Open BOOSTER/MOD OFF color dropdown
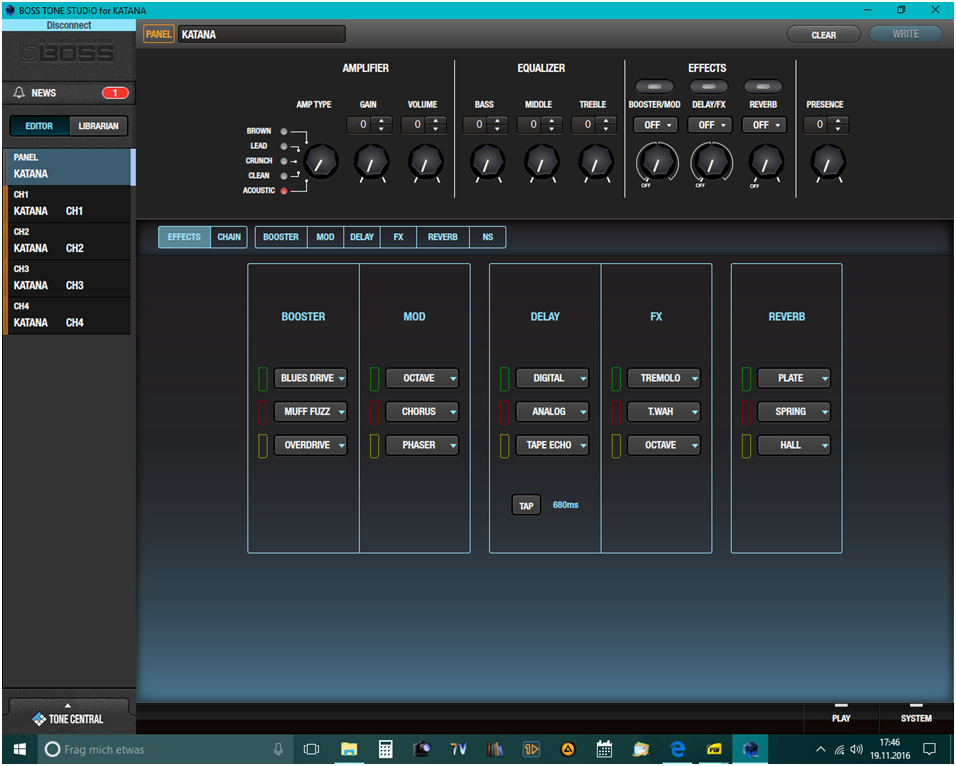956x766 pixels. [655, 125]
